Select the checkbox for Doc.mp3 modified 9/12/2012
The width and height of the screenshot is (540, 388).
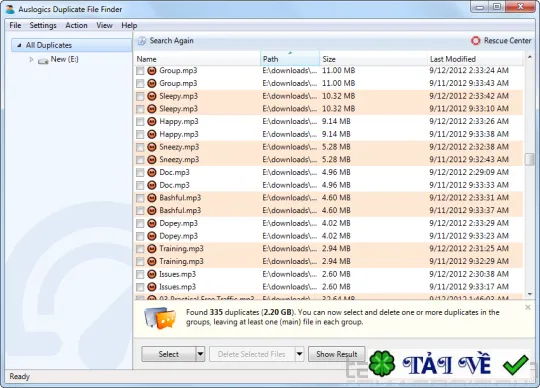pyautogui.click(x=140, y=173)
